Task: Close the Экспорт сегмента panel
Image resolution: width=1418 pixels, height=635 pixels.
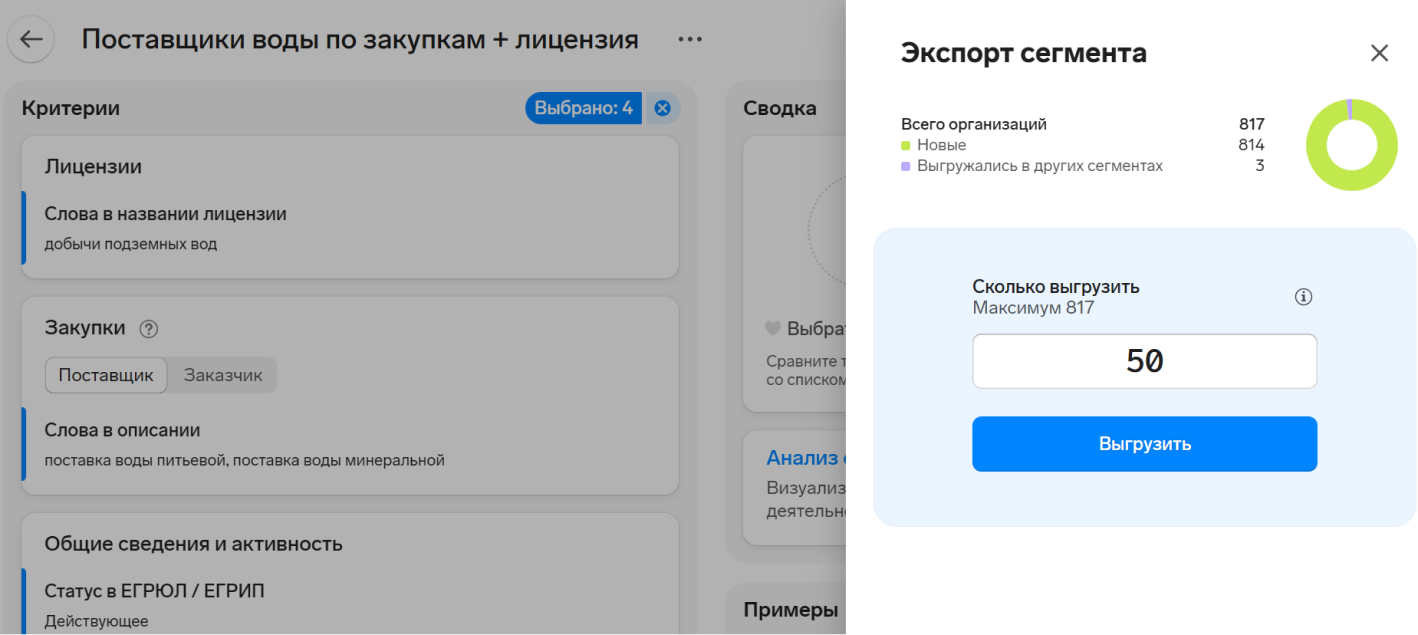Action: coord(1380,53)
